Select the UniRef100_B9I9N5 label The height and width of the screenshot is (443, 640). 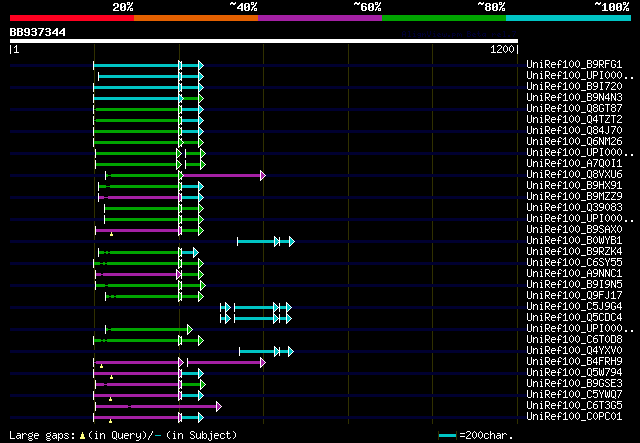point(574,285)
